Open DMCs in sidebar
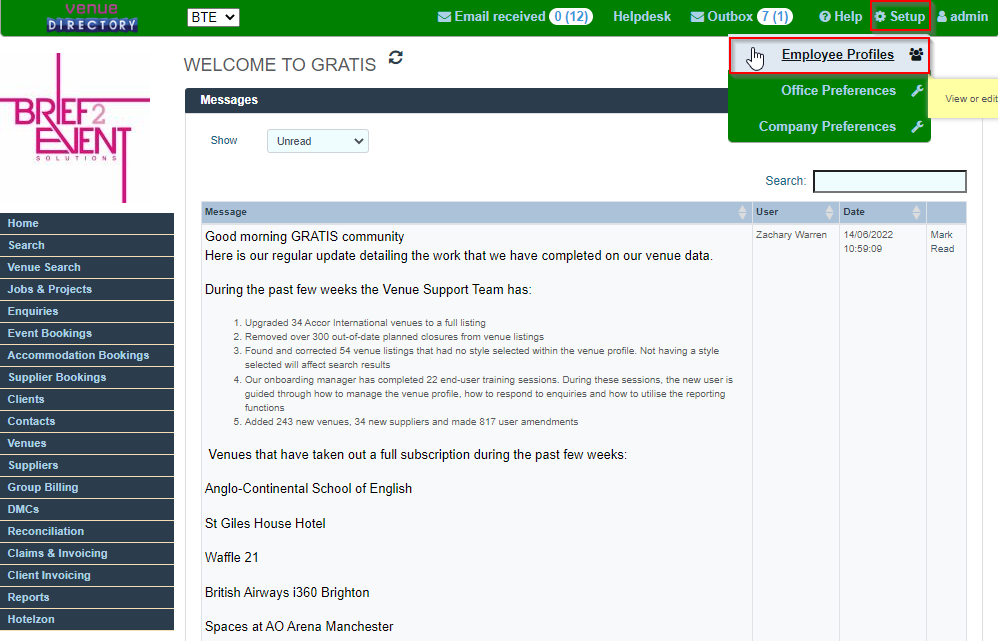998x641 pixels. (87, 509)
